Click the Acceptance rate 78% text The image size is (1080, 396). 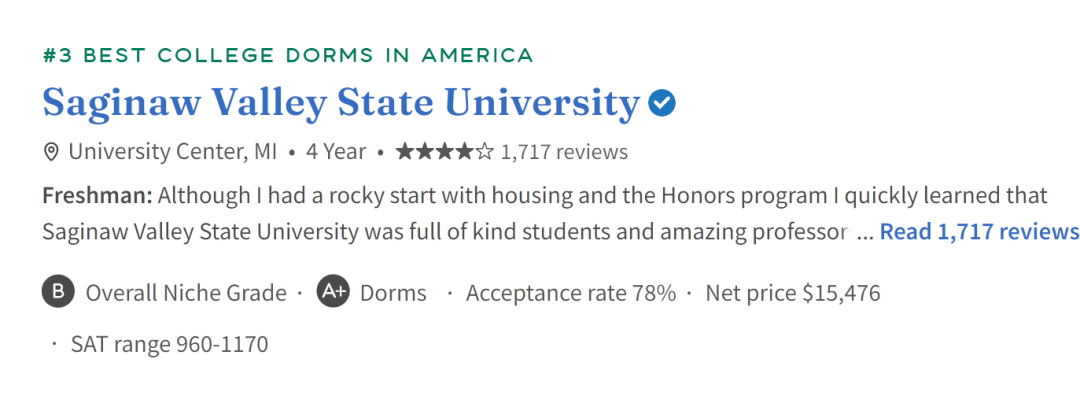point(571,293)
